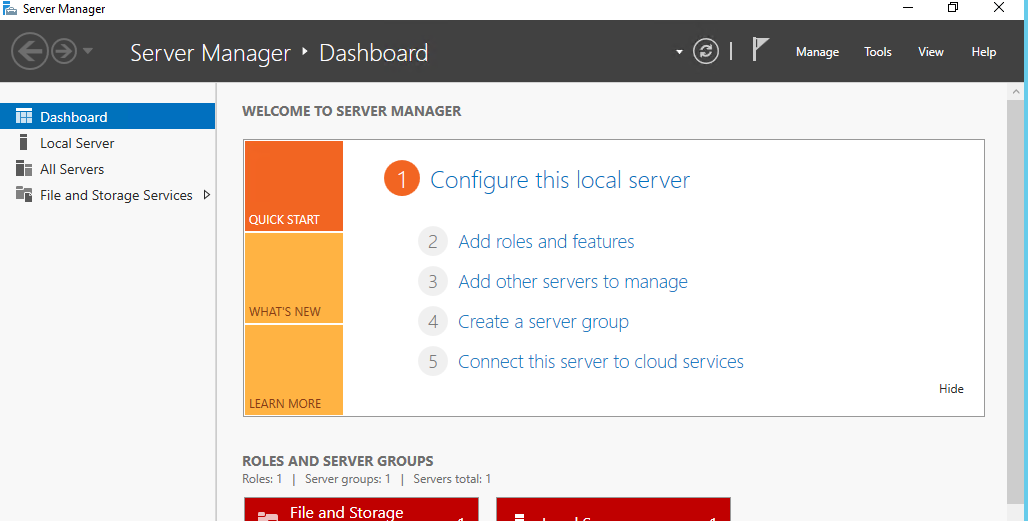The width and height of the screenshot is (1028, 521).
Task: Open the View menu
Action: click(930, 52)
